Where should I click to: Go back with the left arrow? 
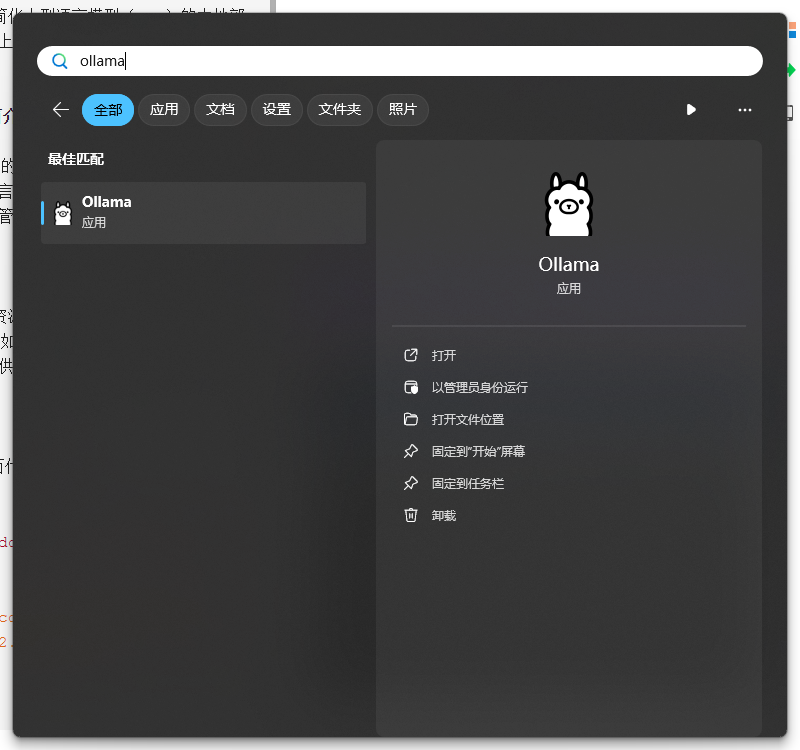[x=61, y=110]
